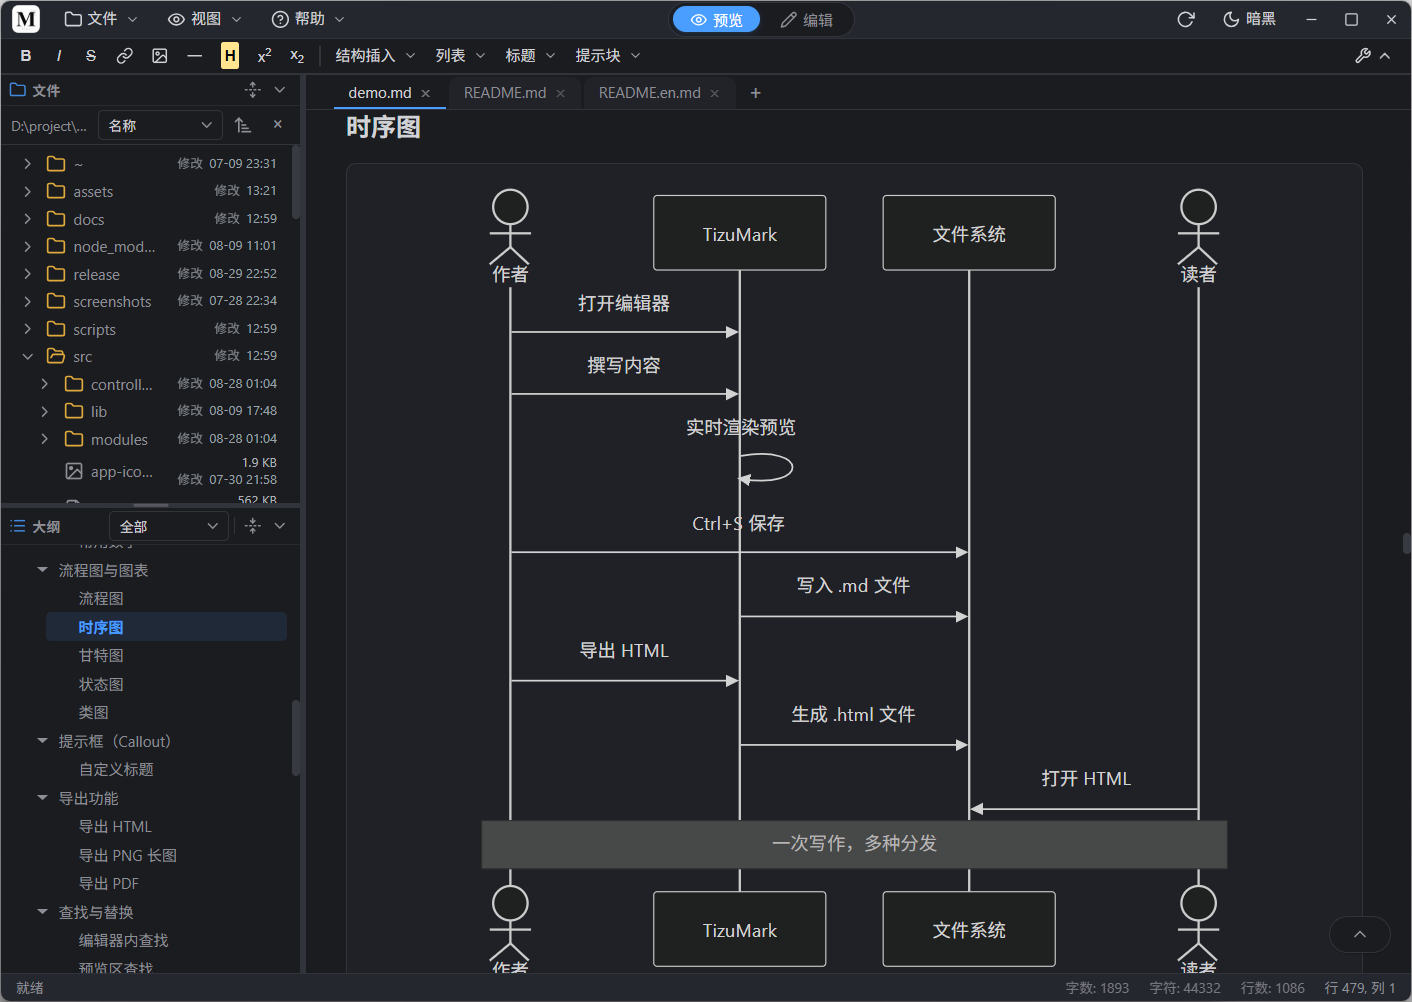Open the screenshots folder
Image resolution: width=1412 pixels, height=1002 pixels.
112,301
